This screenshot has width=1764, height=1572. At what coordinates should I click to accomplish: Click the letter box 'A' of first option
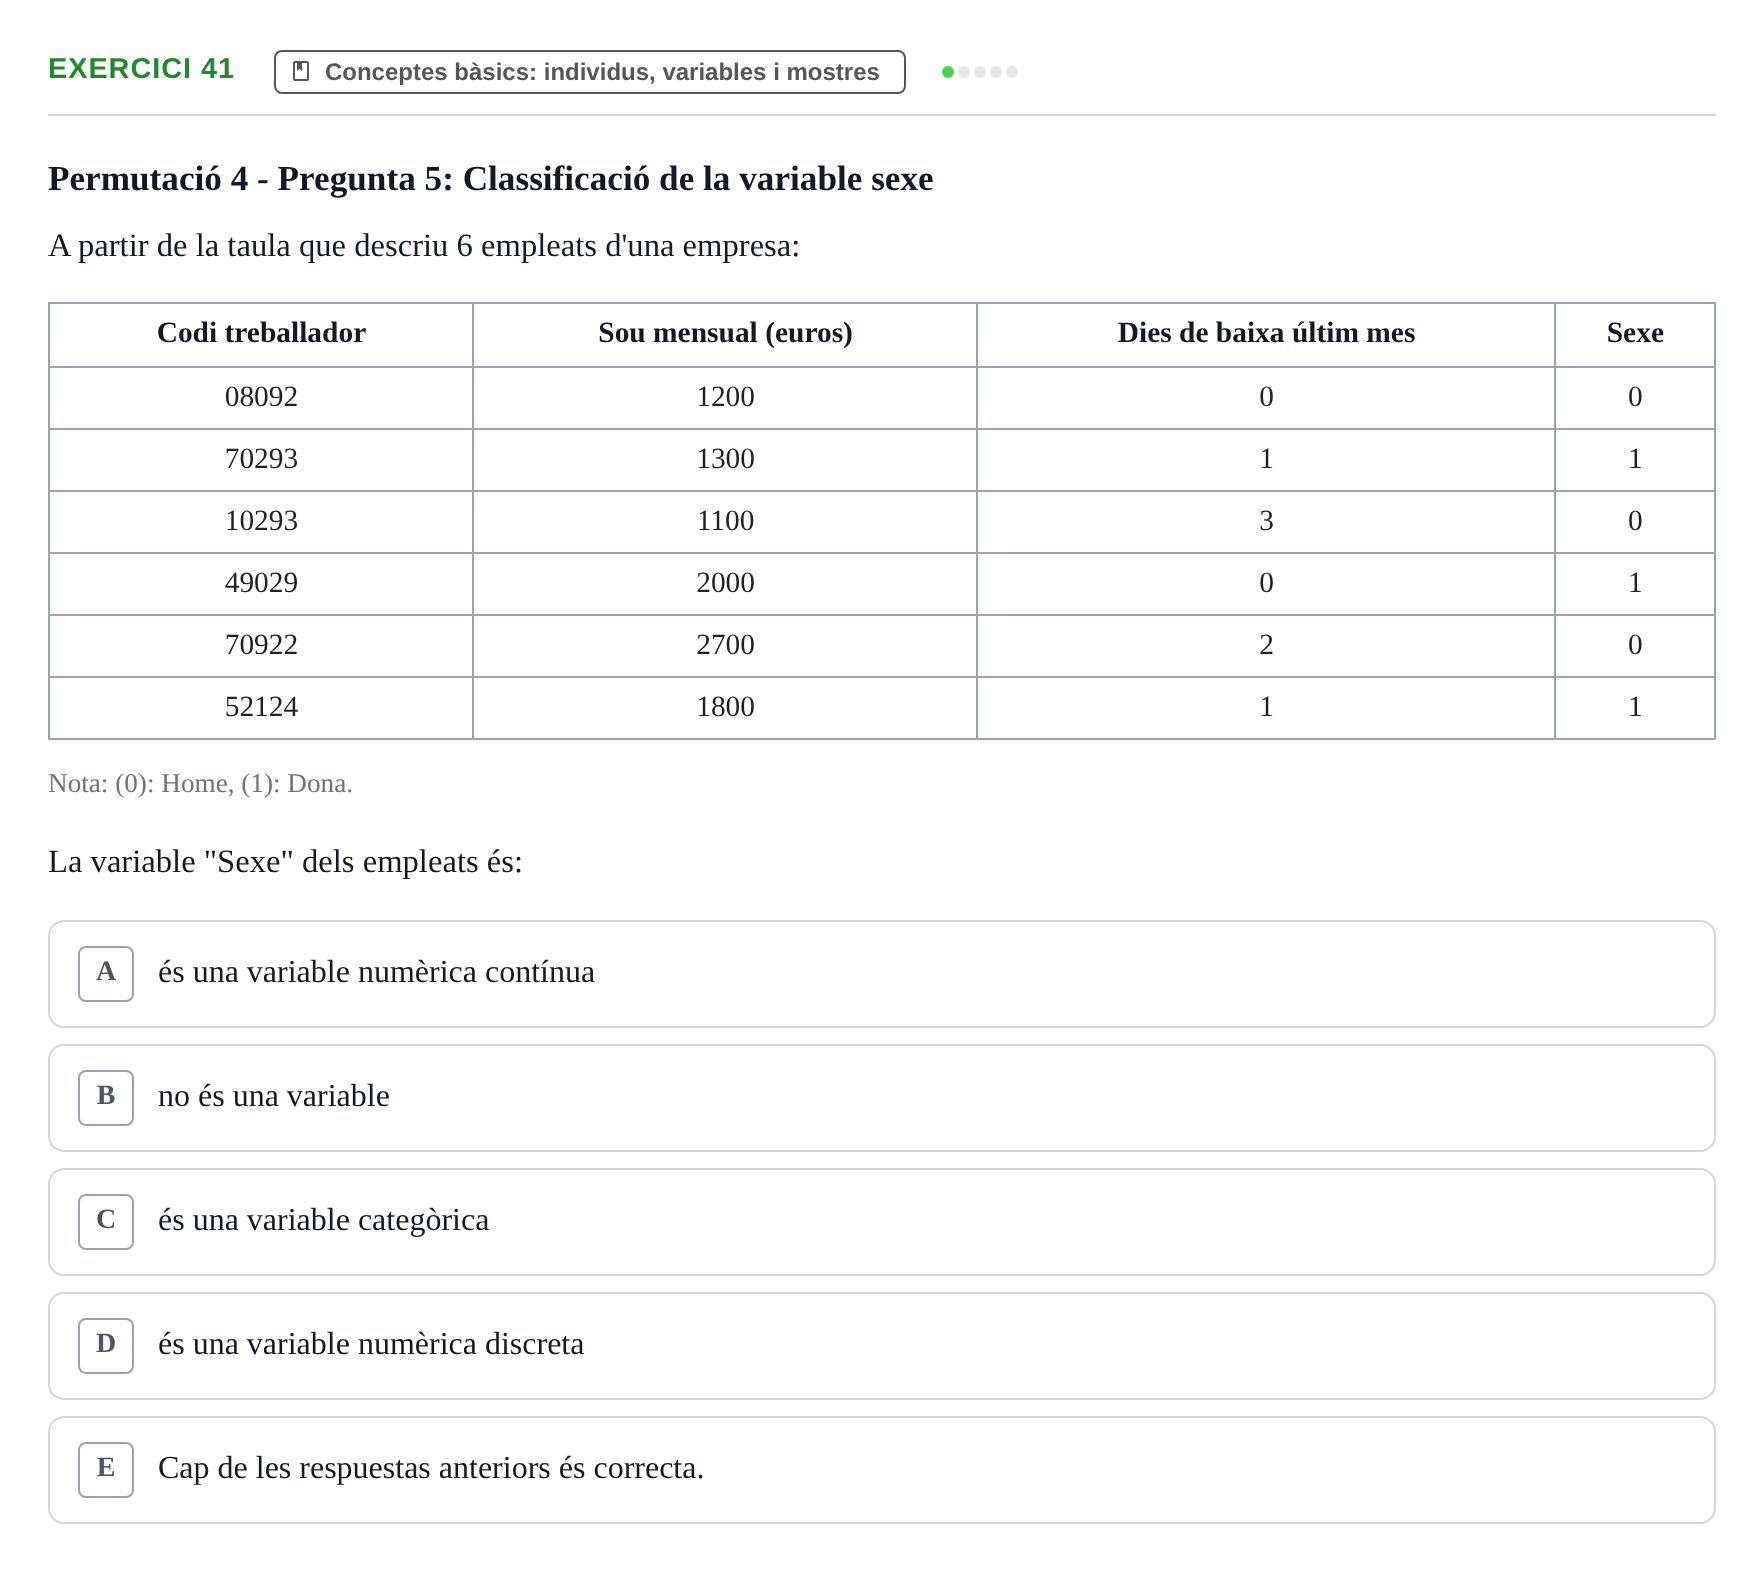click(x=106, y=974)
